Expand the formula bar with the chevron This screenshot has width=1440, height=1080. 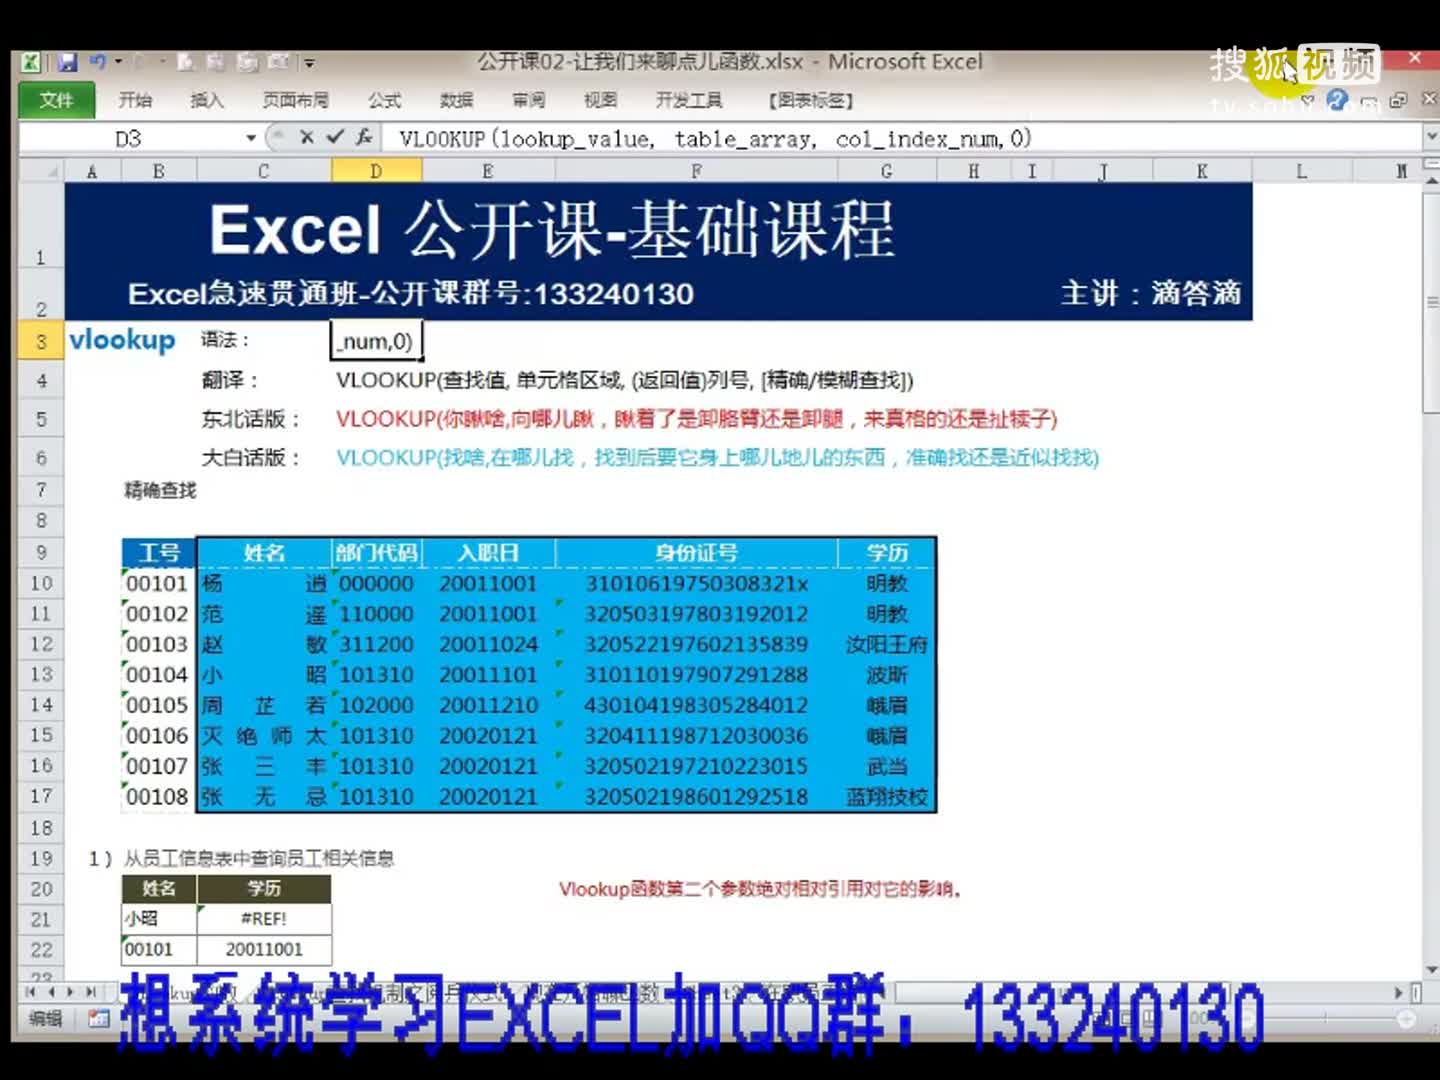point(1430,136)
